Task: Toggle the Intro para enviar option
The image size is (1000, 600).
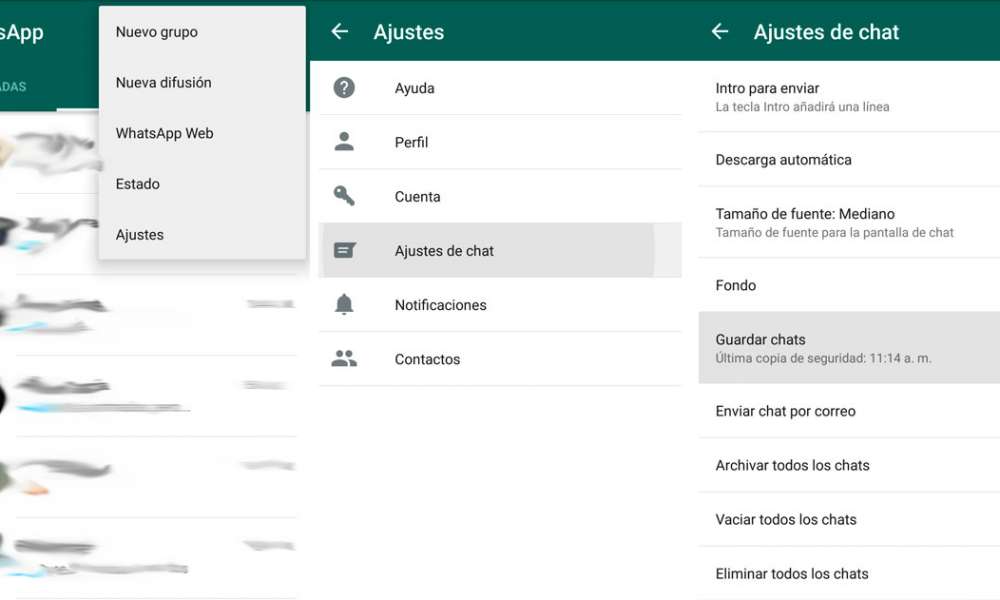Action: pos(849,97)
